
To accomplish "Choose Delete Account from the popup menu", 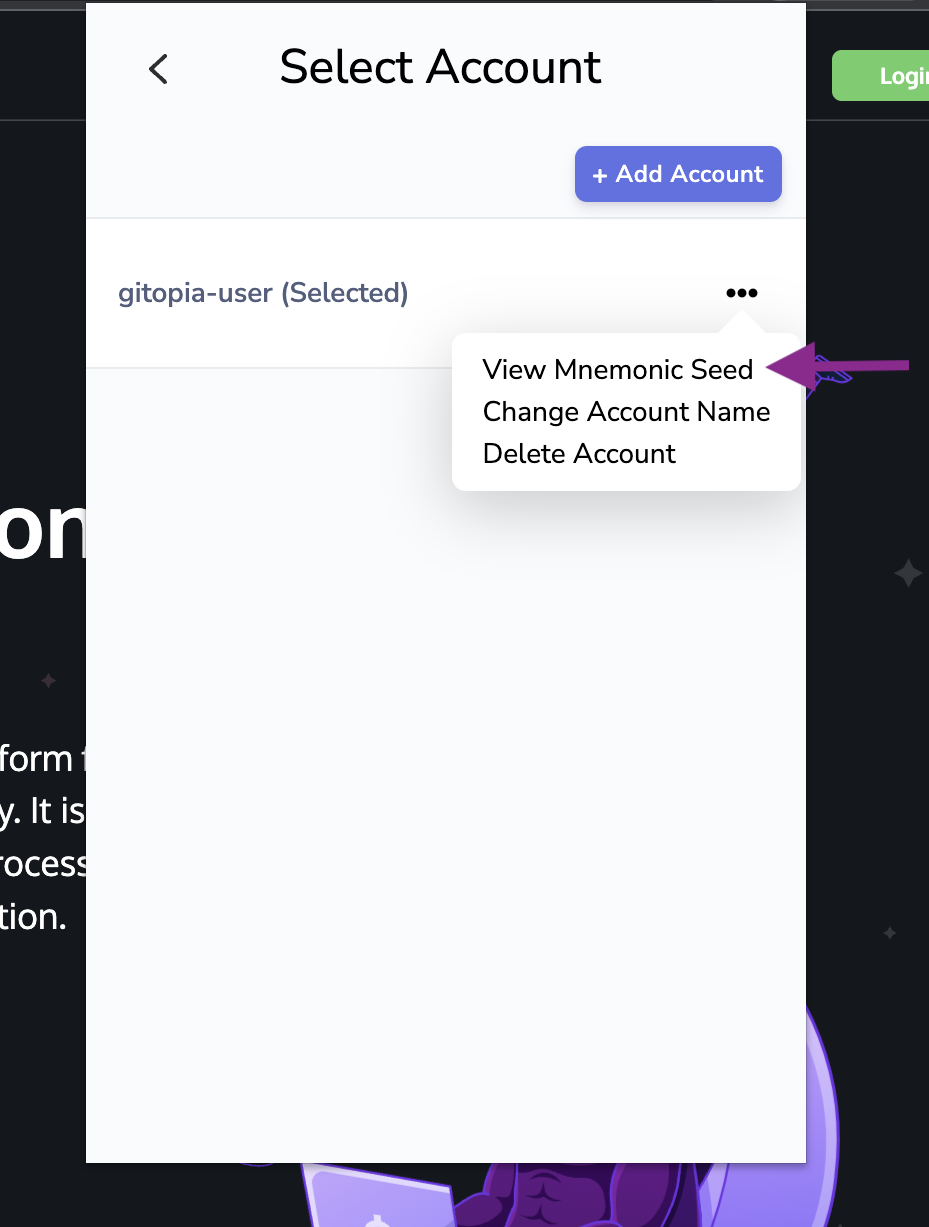I will 579,454.
